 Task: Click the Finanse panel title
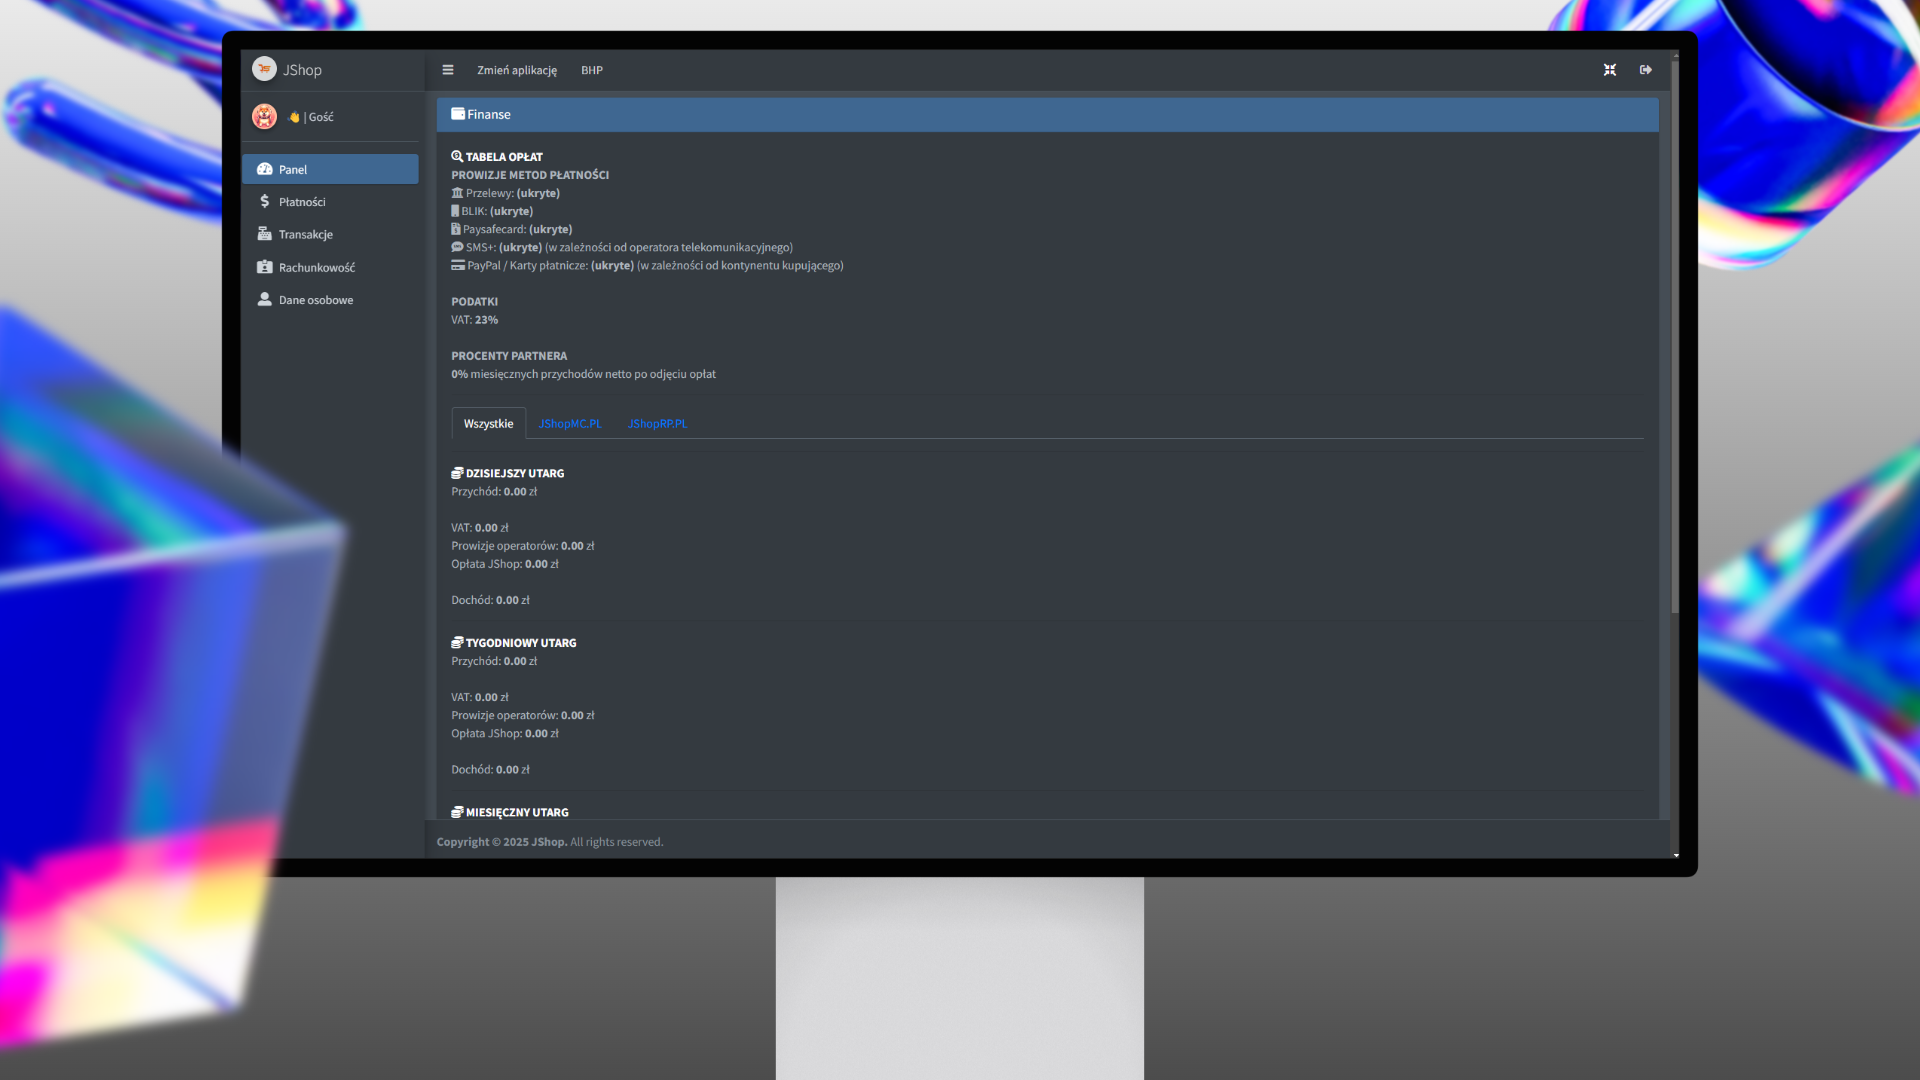point(489,115)
